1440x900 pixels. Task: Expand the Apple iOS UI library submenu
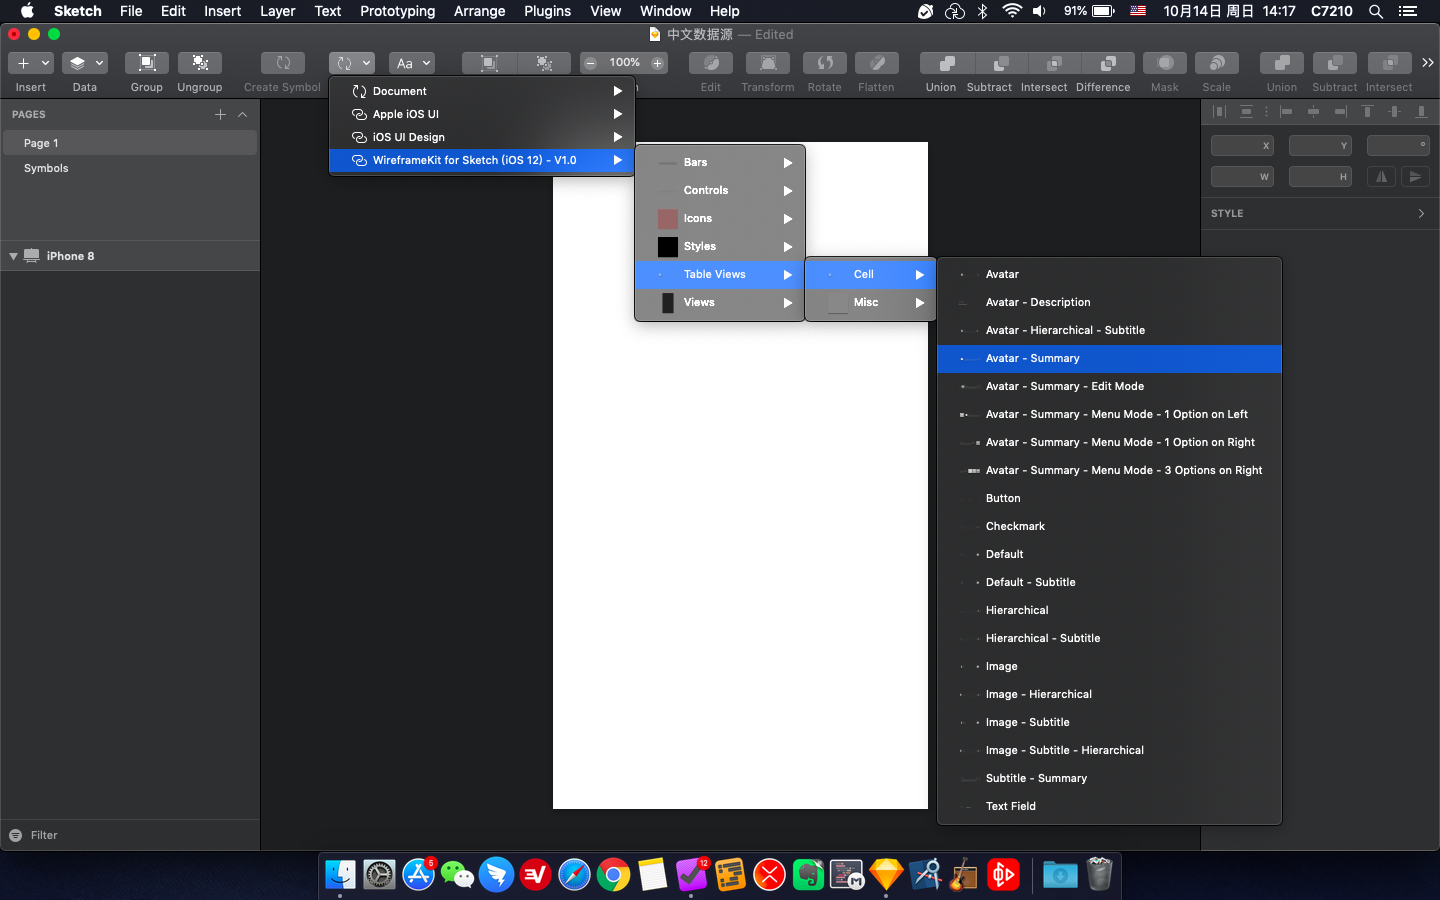point(482,114)
